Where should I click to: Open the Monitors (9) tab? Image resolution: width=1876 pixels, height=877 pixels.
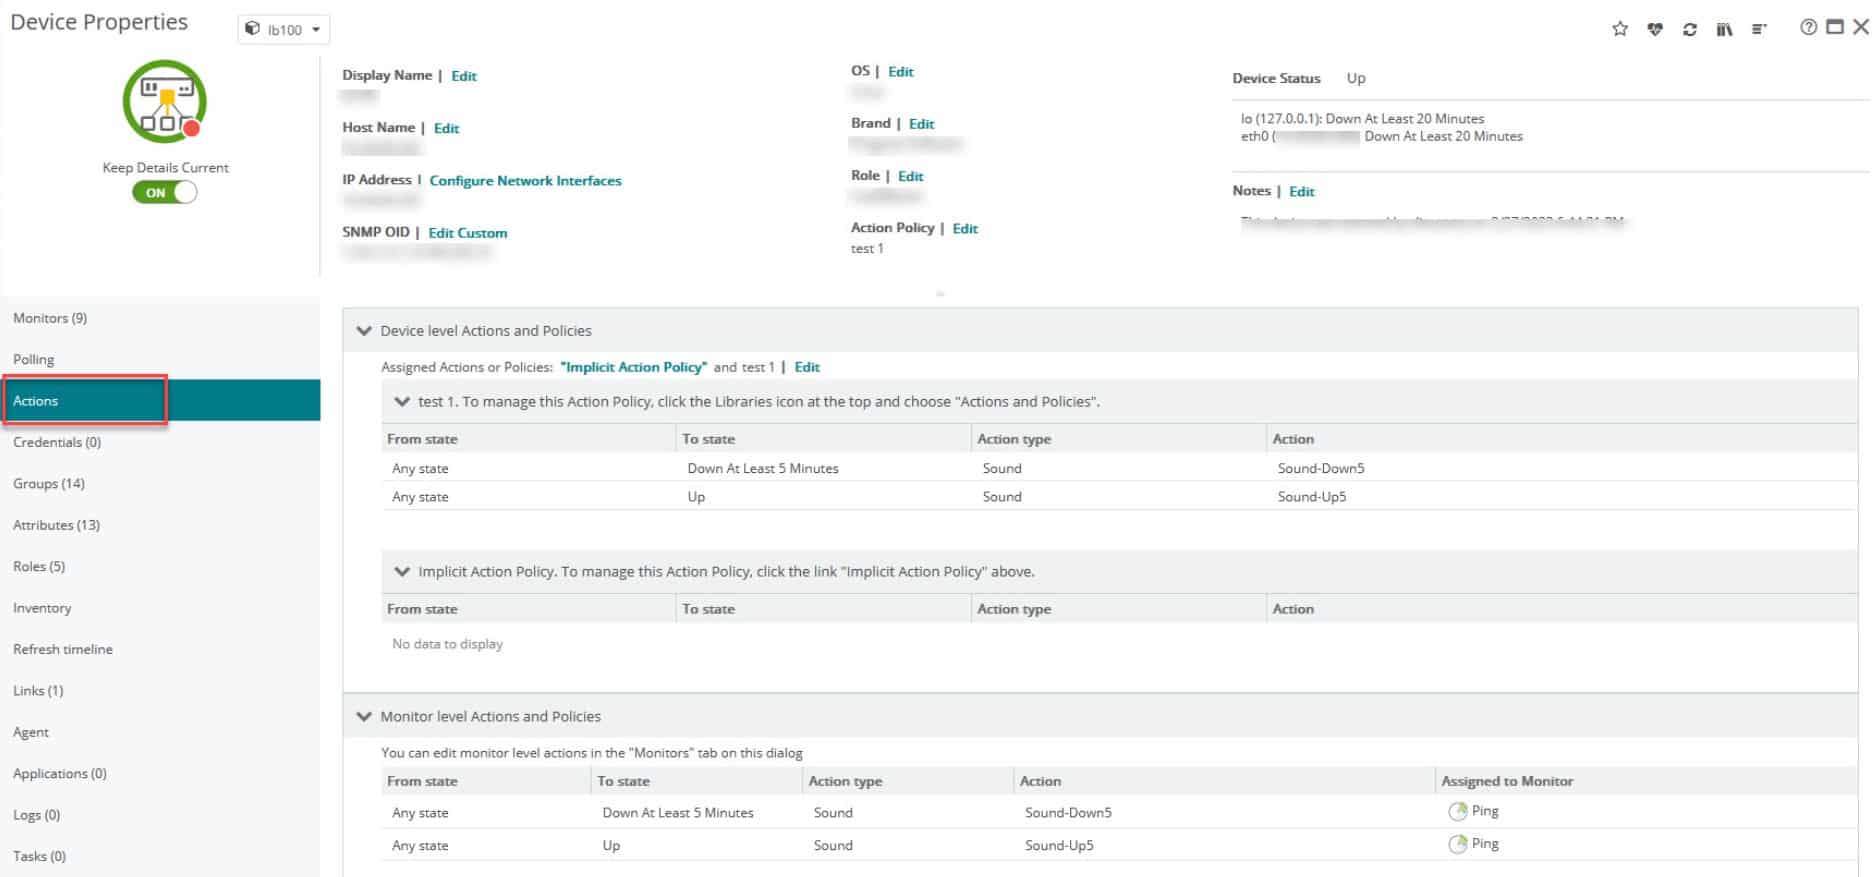pyautogui.click(x=160, y=318)
